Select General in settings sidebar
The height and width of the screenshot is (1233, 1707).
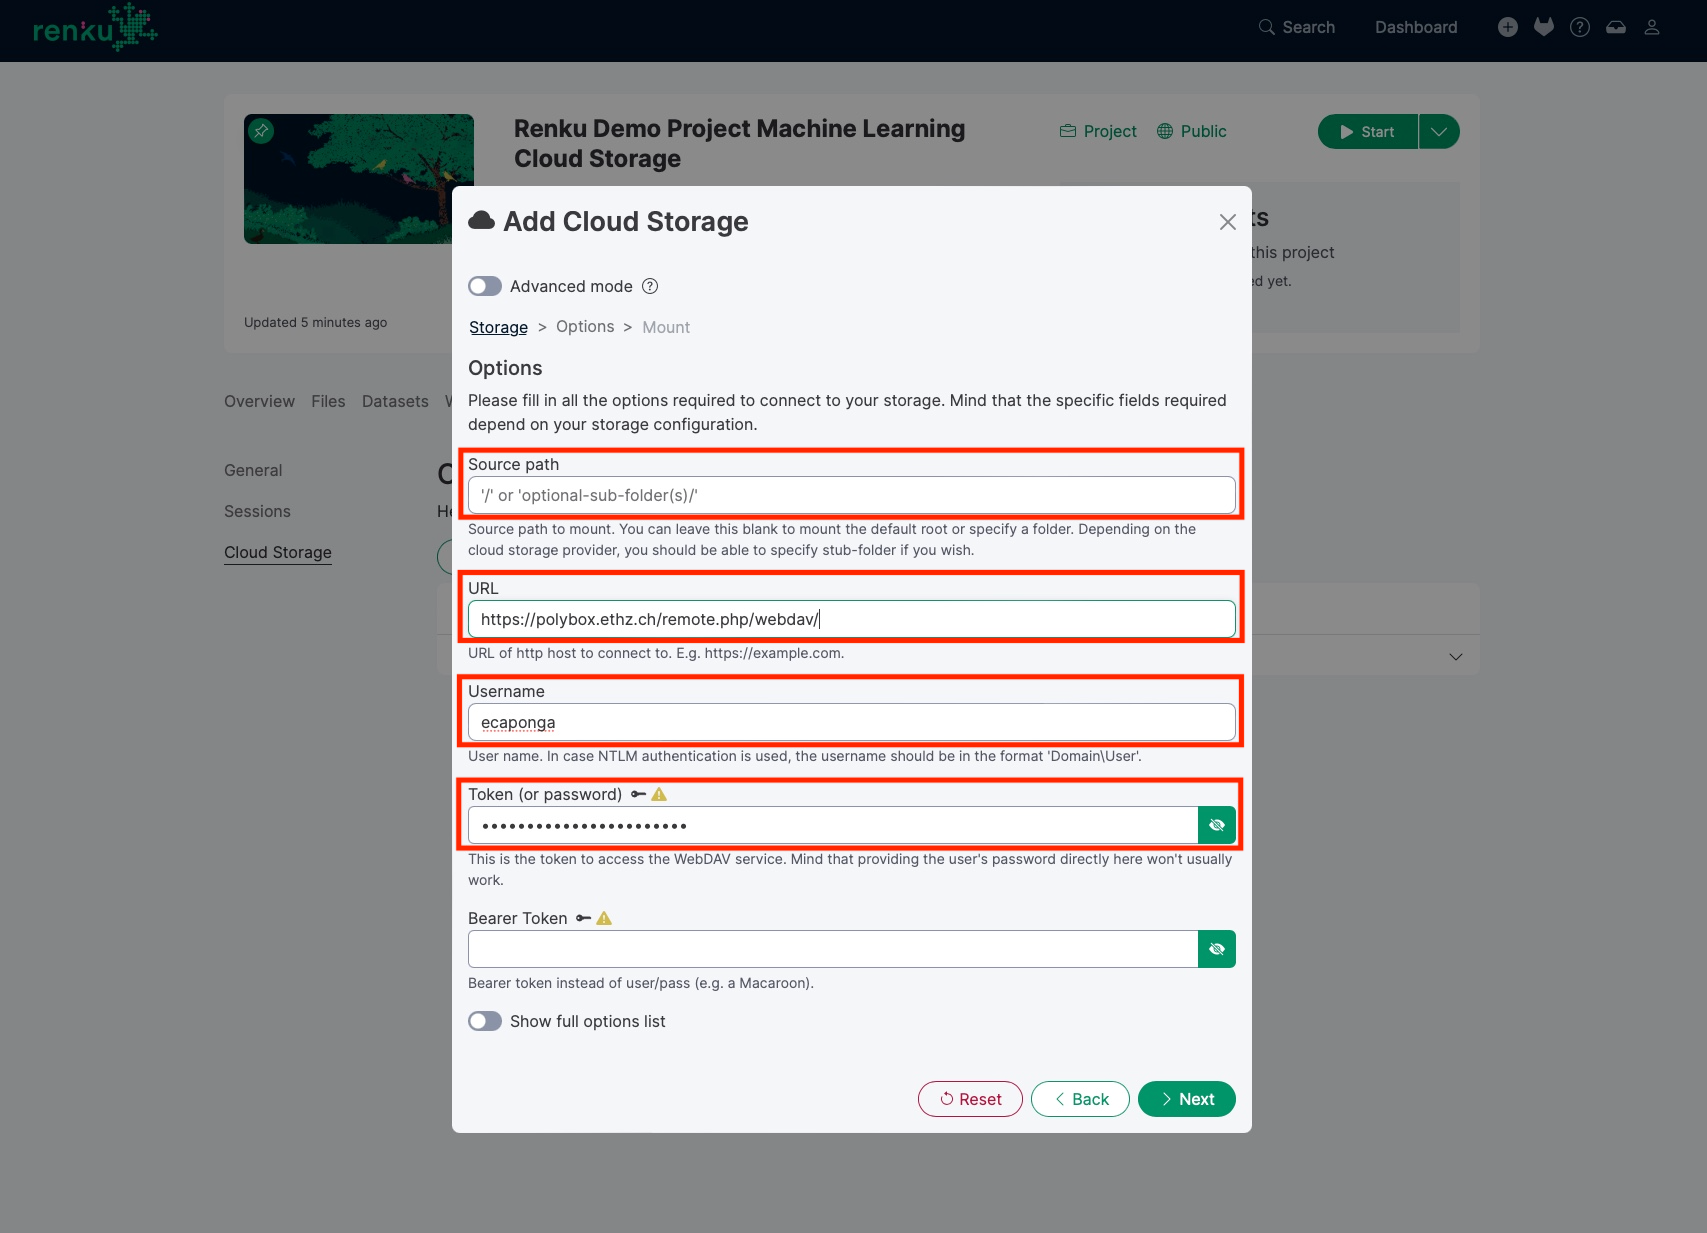tap(253, 470)
